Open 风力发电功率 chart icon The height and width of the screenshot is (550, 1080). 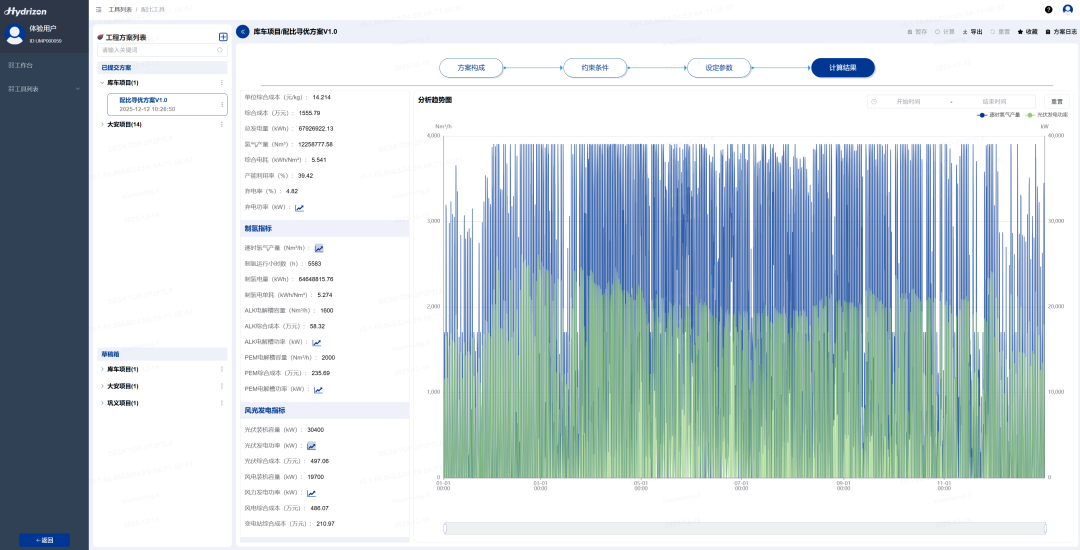(311, 493)
